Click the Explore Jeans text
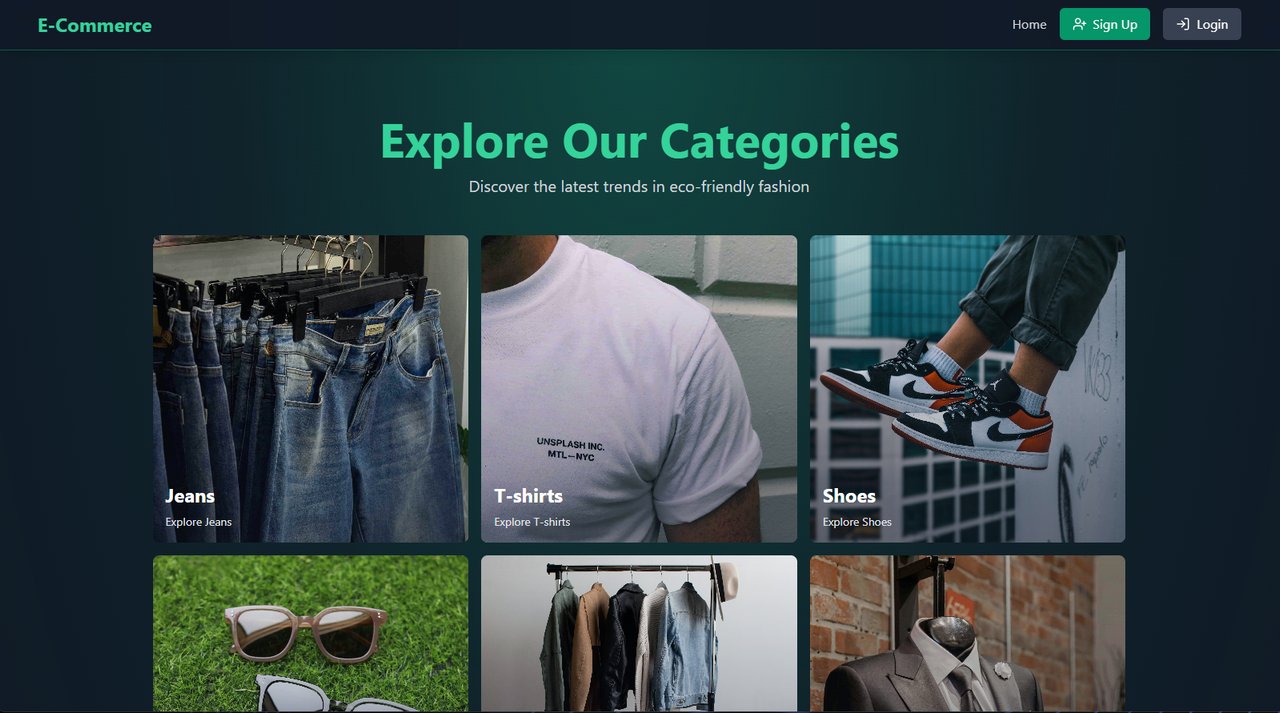Image resolution: width=1280 pixels, height=713 pixels. pyautogui.click(x=198, y=522)
